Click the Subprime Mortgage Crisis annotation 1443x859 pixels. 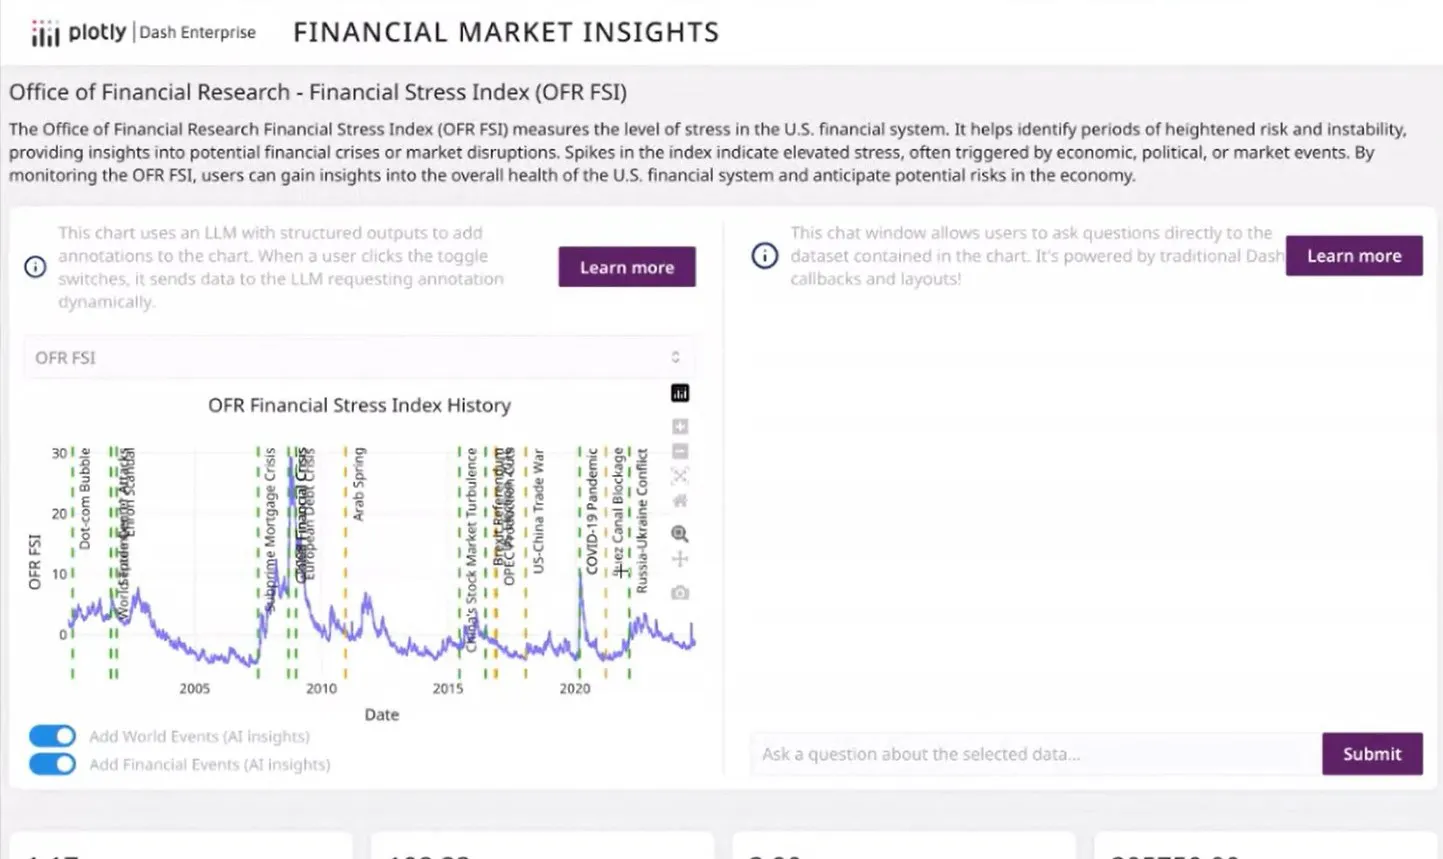(x=270, y=530)
